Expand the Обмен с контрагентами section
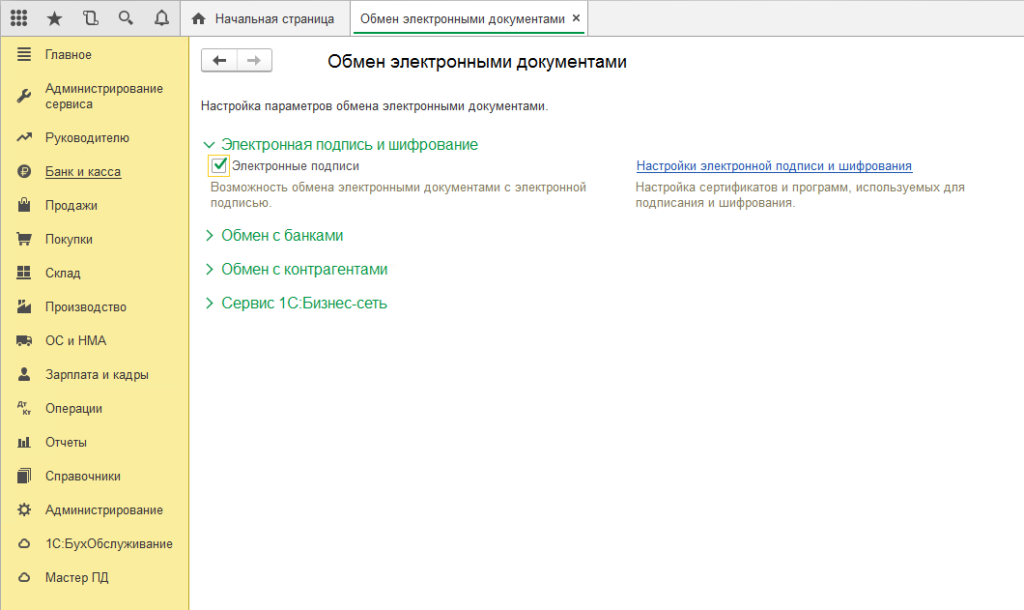The height and width of the screenshot is (610, 1024). tap(210, 270)
